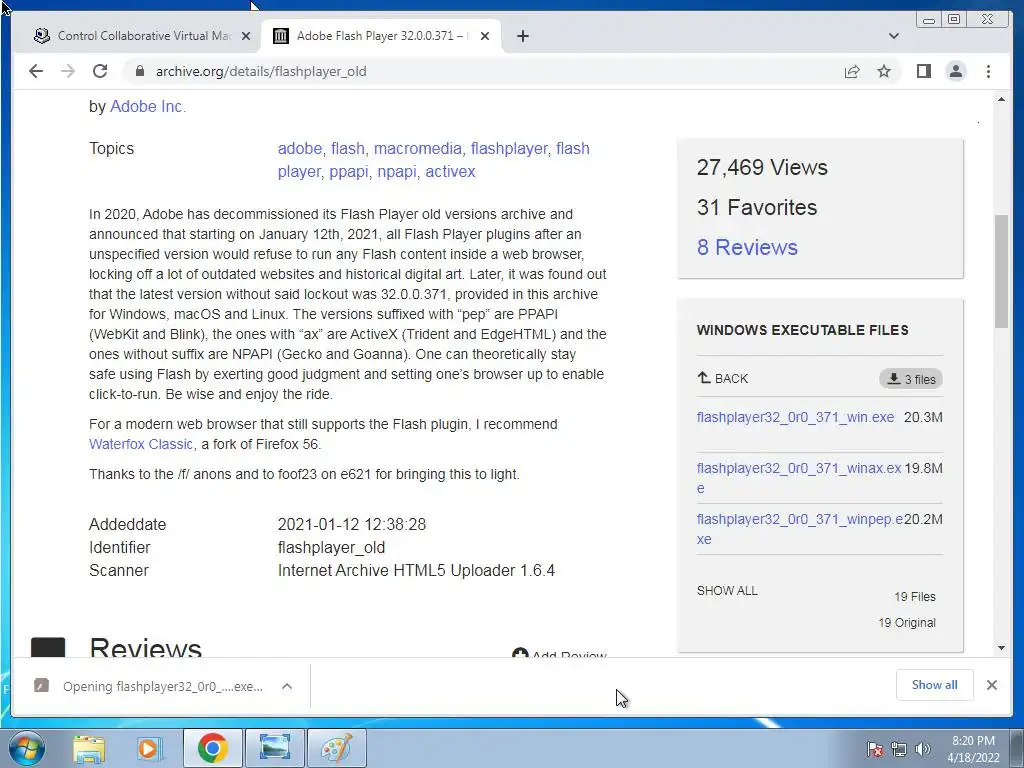
Task: Open the macromedia topic link
Action: tap(417, 148)
